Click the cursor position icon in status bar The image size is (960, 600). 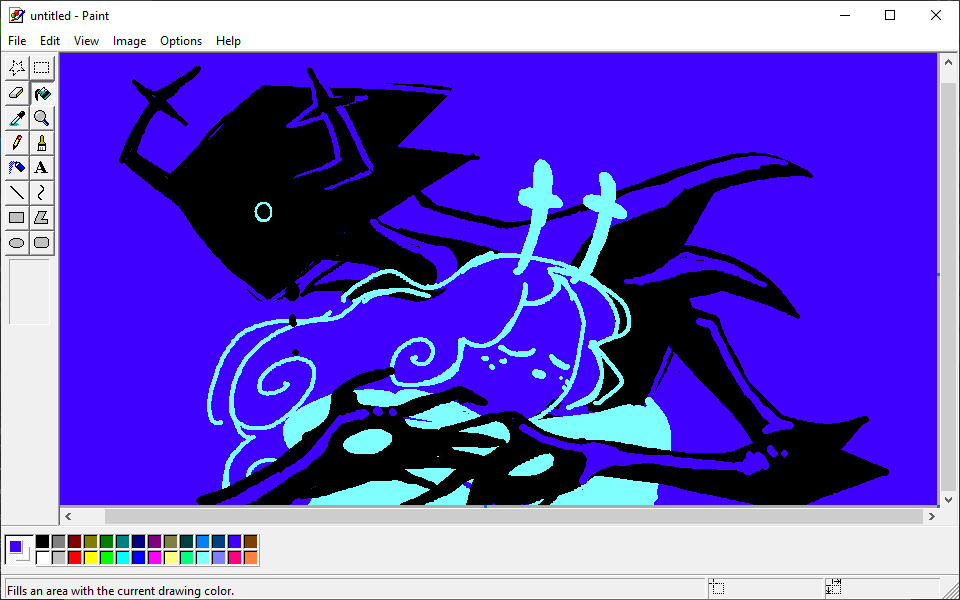pyautogui.click(x=718, y=589)
